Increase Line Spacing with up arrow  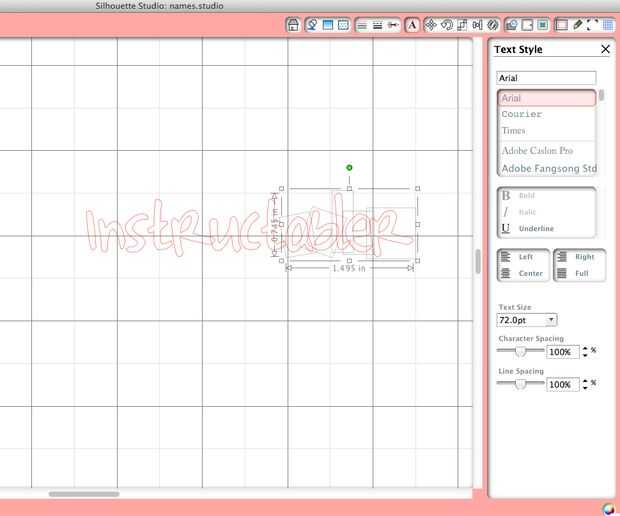pyautogui.click(x=585, y=381)
